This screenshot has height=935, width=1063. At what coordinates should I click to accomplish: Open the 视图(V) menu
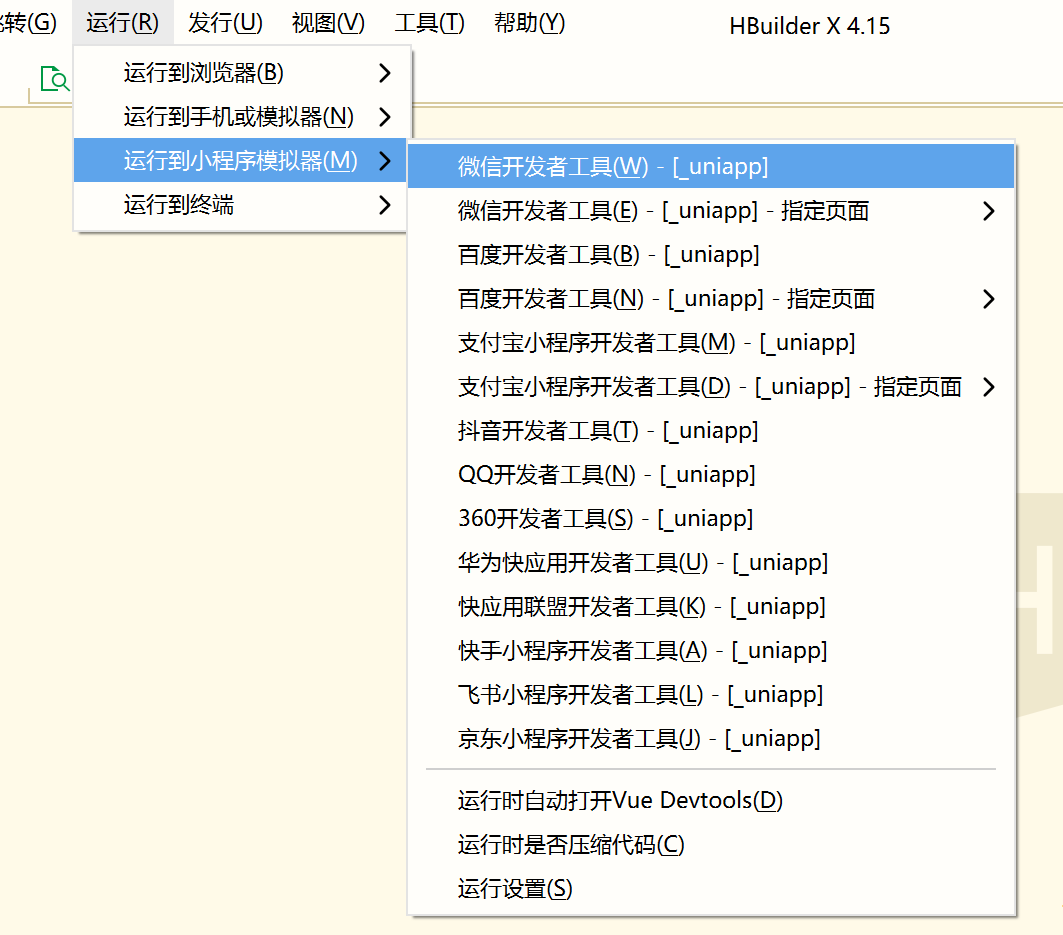coord(328,23)
